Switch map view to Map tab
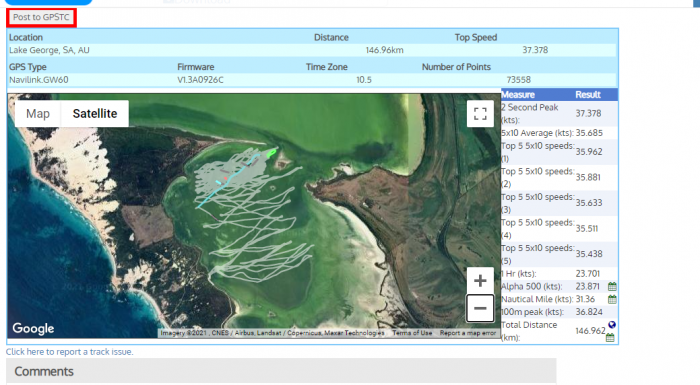Image resolution: width=700 pixels, height=385 pixels. [x=38, y=114]
